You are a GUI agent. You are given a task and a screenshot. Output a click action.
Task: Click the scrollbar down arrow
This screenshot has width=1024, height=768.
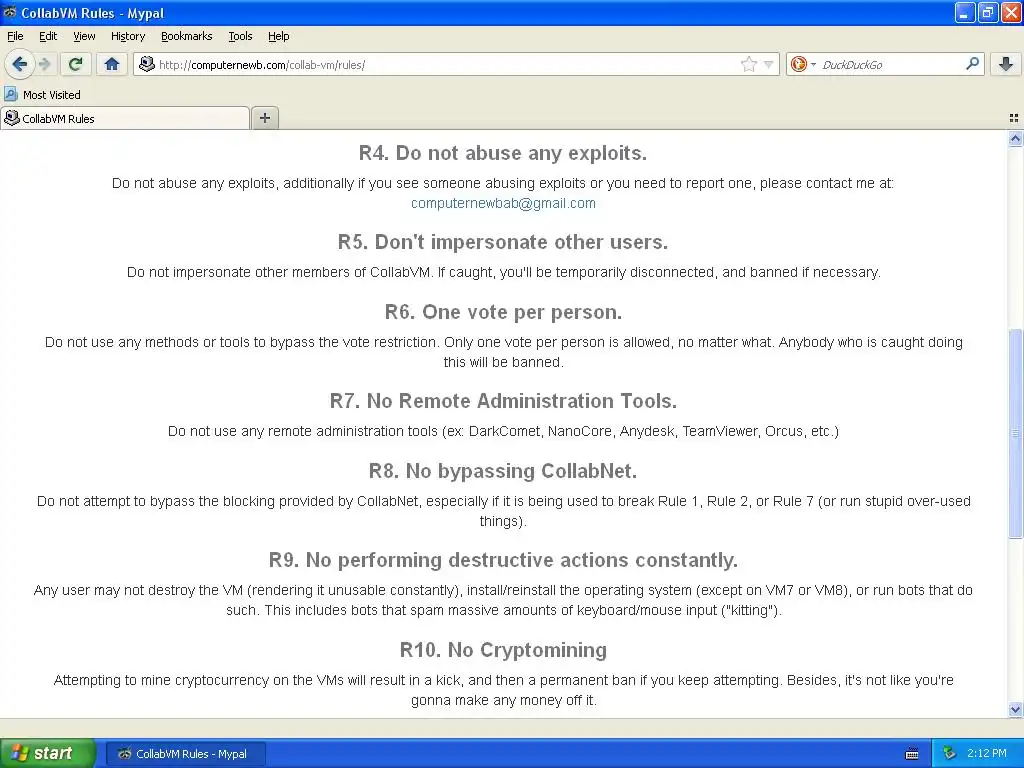[x=1015, y=709]
